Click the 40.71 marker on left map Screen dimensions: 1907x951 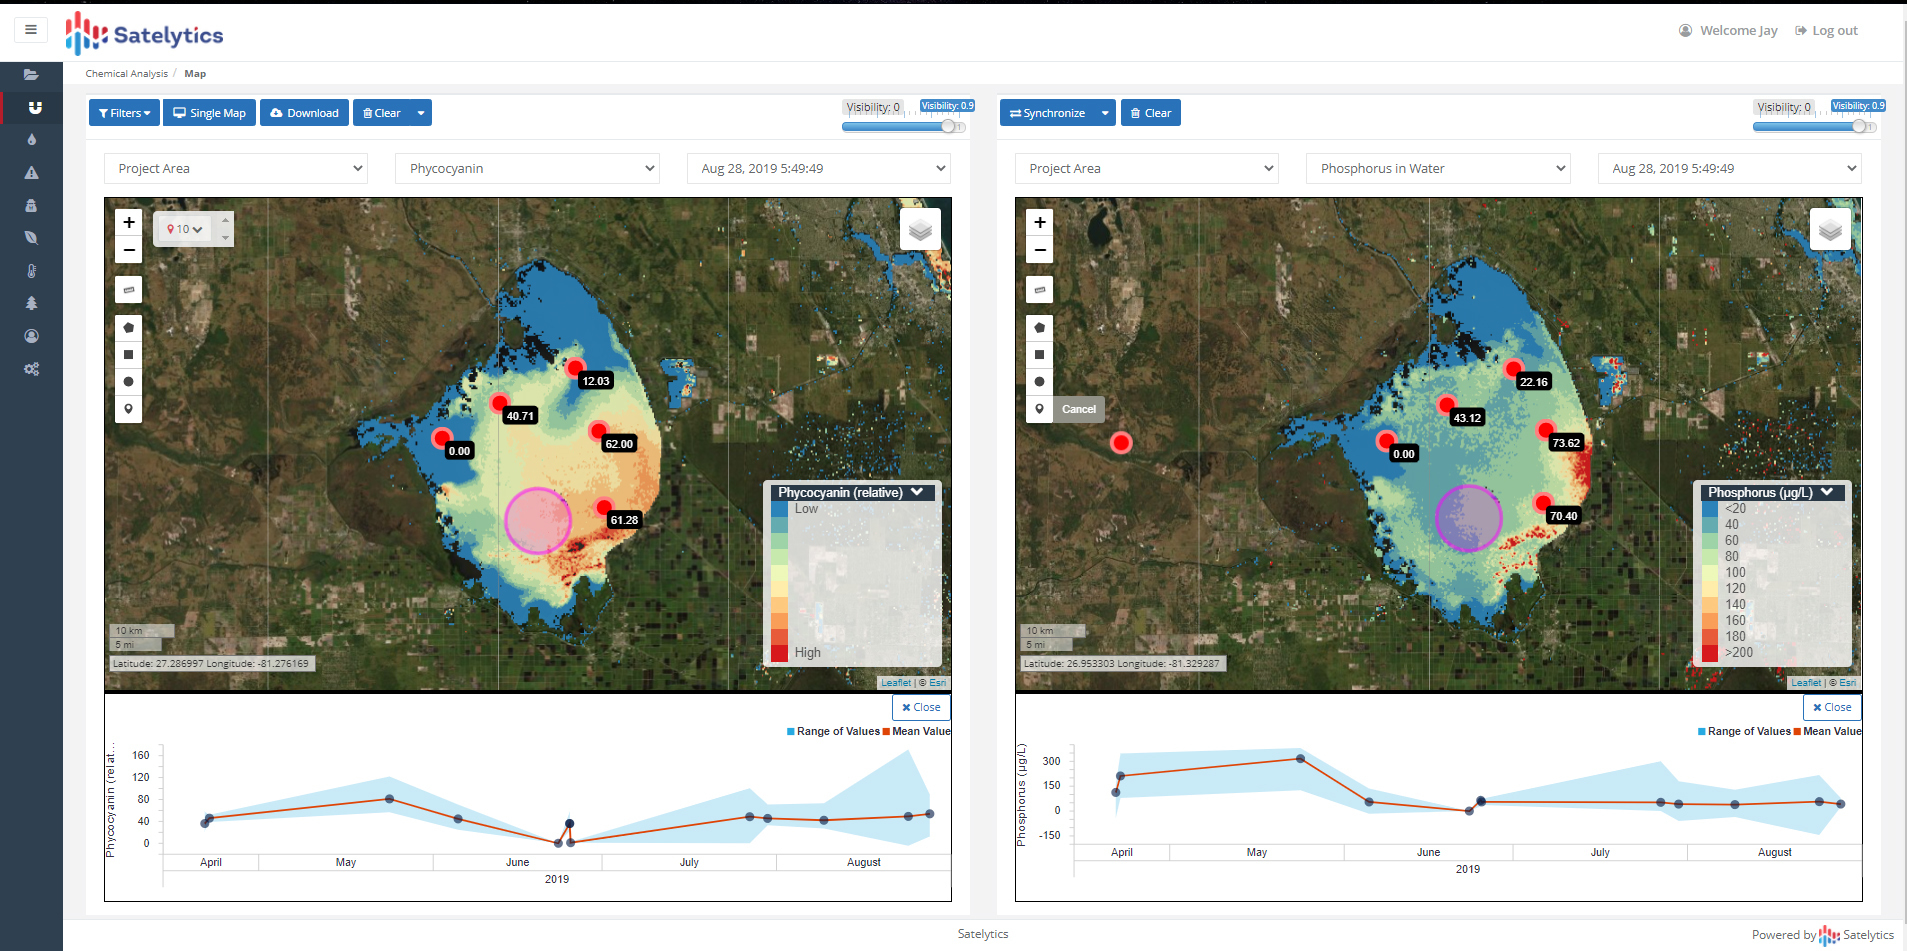499,403
